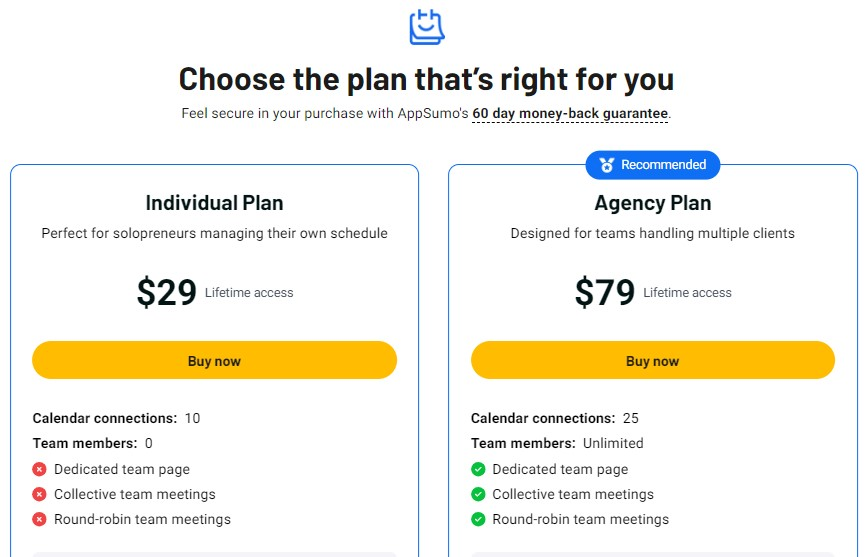
Task: Click red X beside Dedicated team page
Action: pyautogui.click(x=39, y=469)
